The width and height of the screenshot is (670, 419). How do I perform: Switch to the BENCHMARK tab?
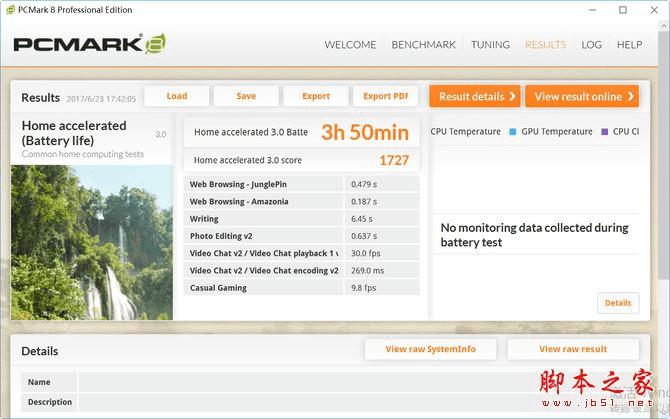coord(423,45)
